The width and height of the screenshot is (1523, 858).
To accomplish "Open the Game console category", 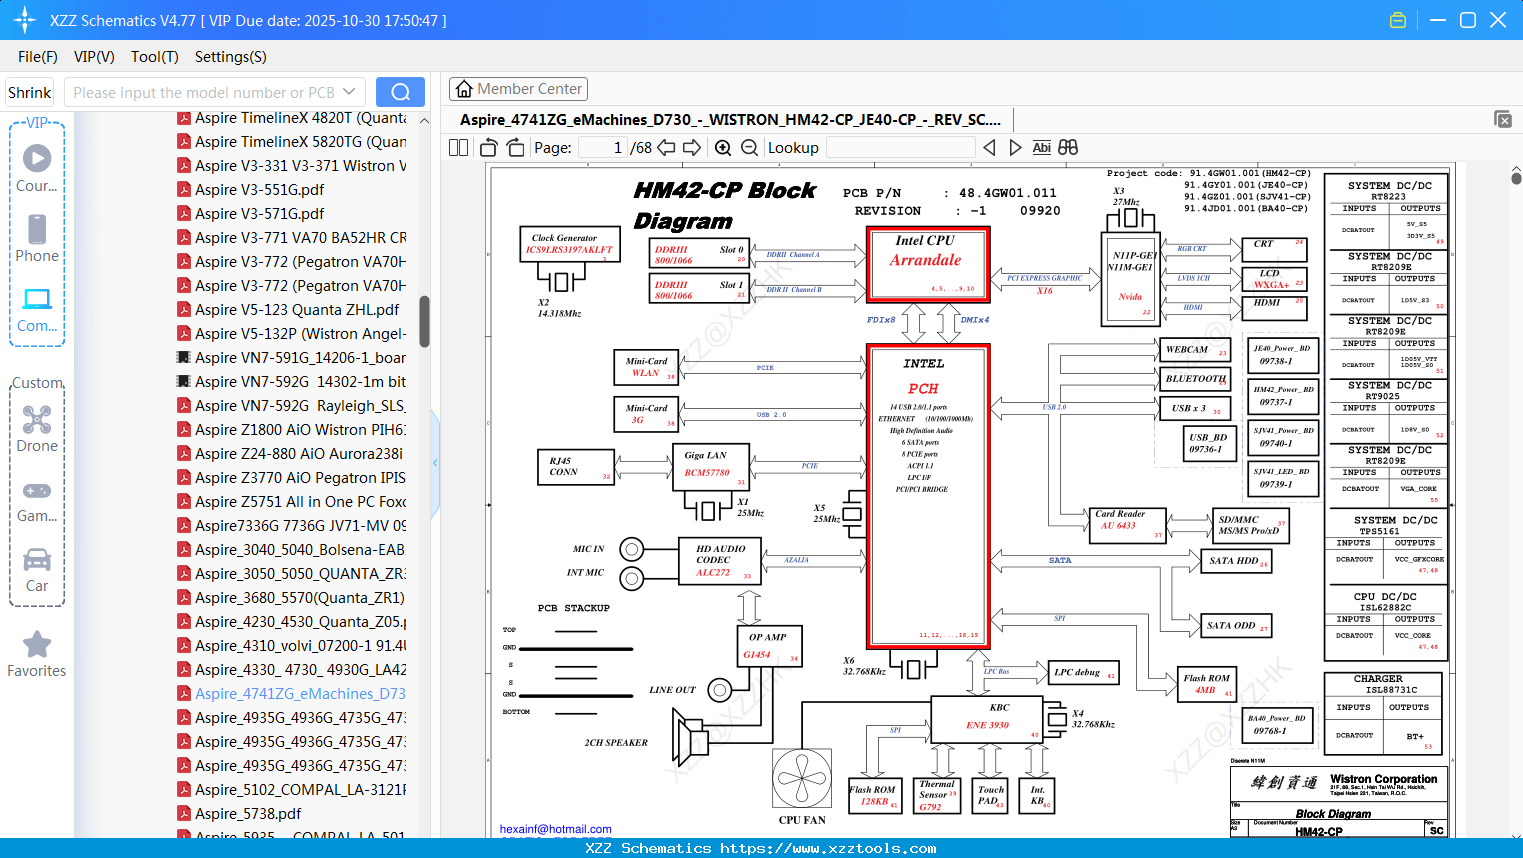I will click(x=37, y=501).
